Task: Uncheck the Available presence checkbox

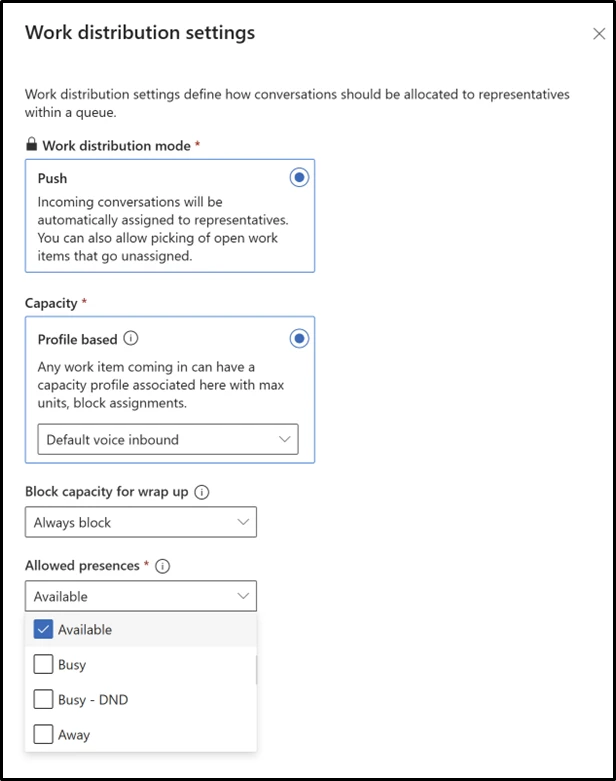Action: coord(43,630)
